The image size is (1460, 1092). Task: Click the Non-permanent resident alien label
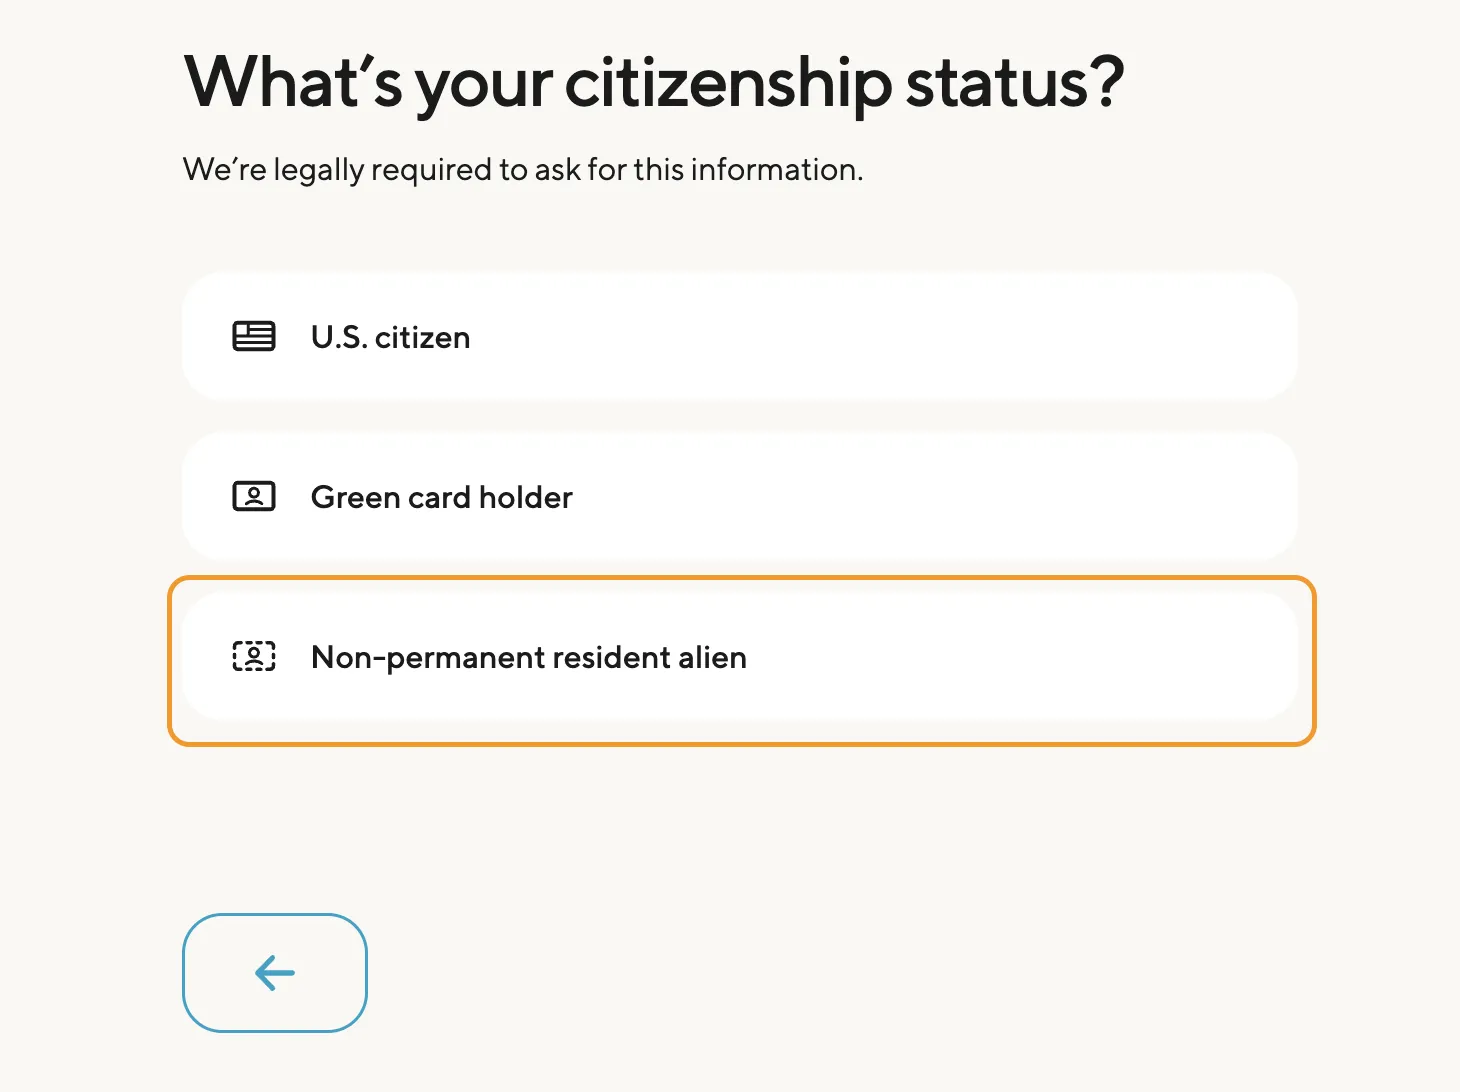coord(529,657)
